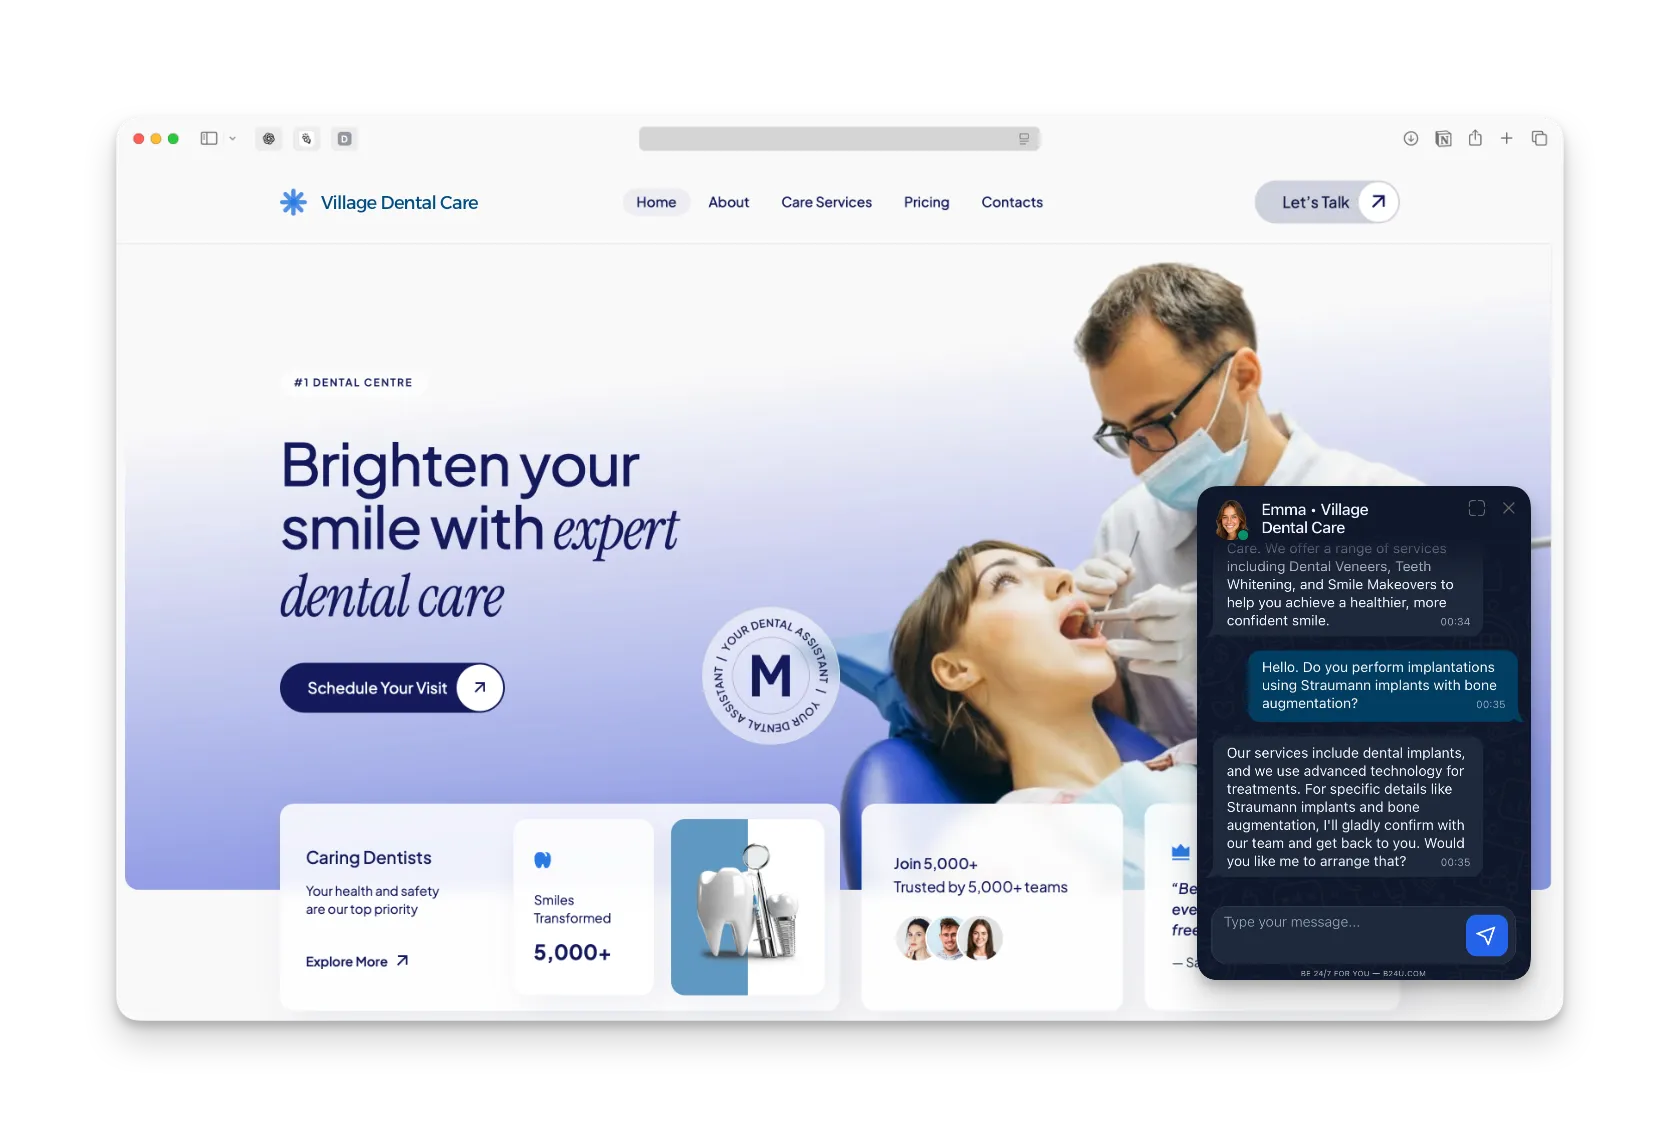Open Let's Talk
This screenshot has height=1137, width=1680.
1326,202
